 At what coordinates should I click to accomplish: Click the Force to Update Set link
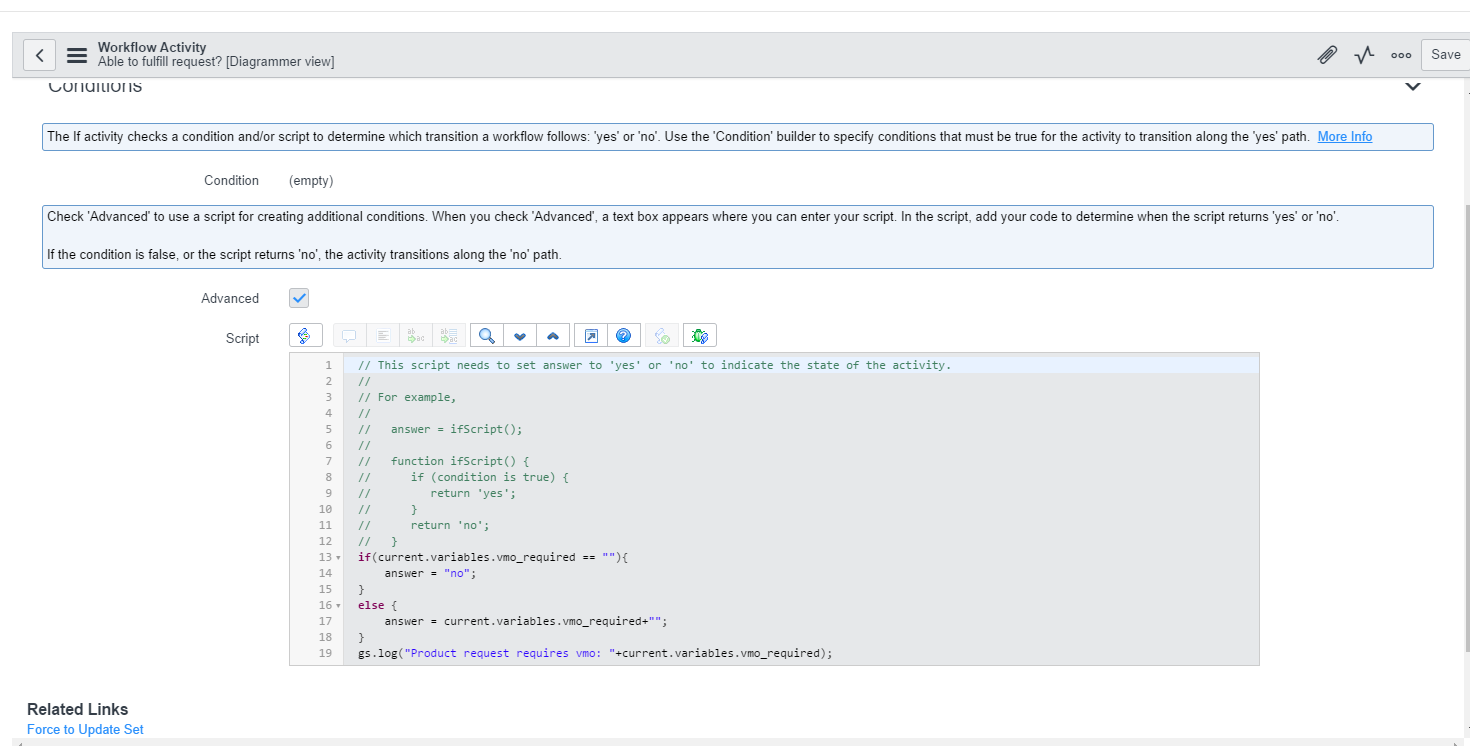click(x=85, y=729)
